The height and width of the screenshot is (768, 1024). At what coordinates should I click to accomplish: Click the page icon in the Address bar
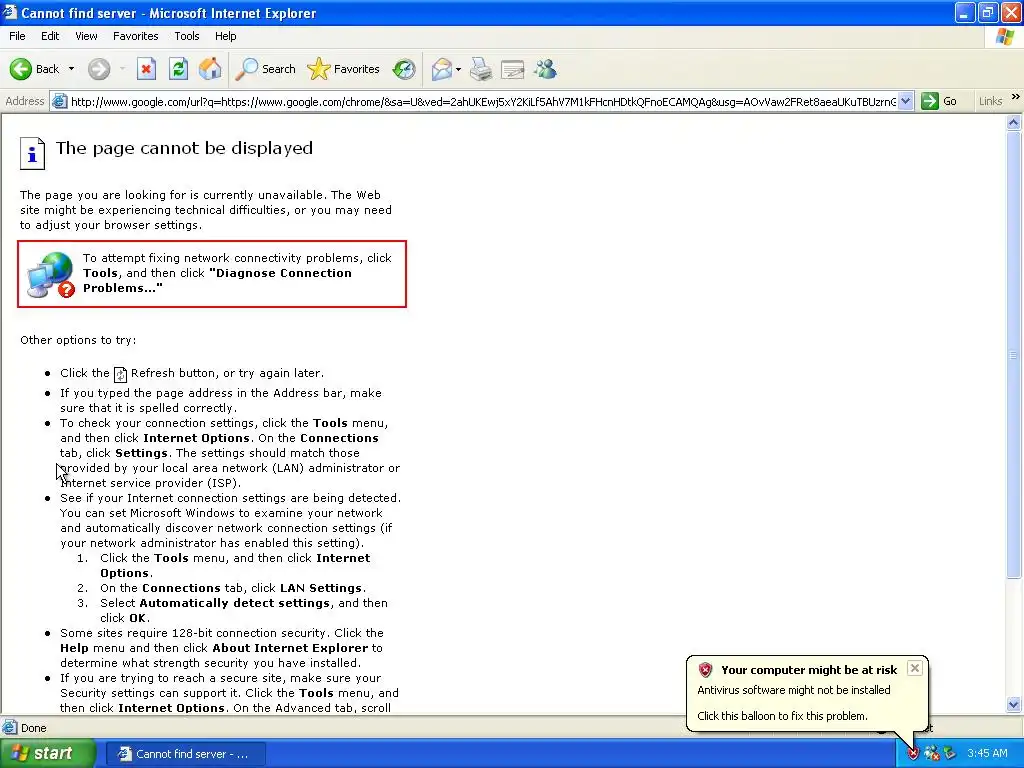click(59, 101)
